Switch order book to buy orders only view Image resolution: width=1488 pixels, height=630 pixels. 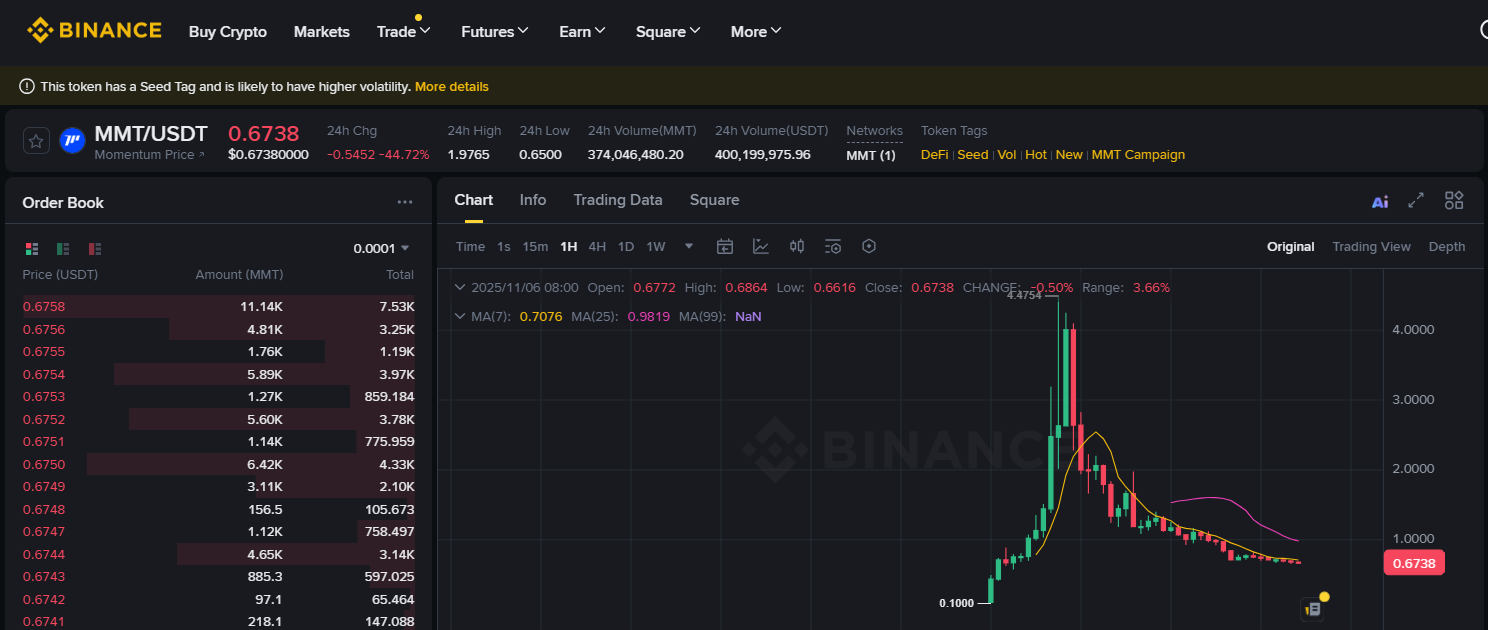[62, 248]
